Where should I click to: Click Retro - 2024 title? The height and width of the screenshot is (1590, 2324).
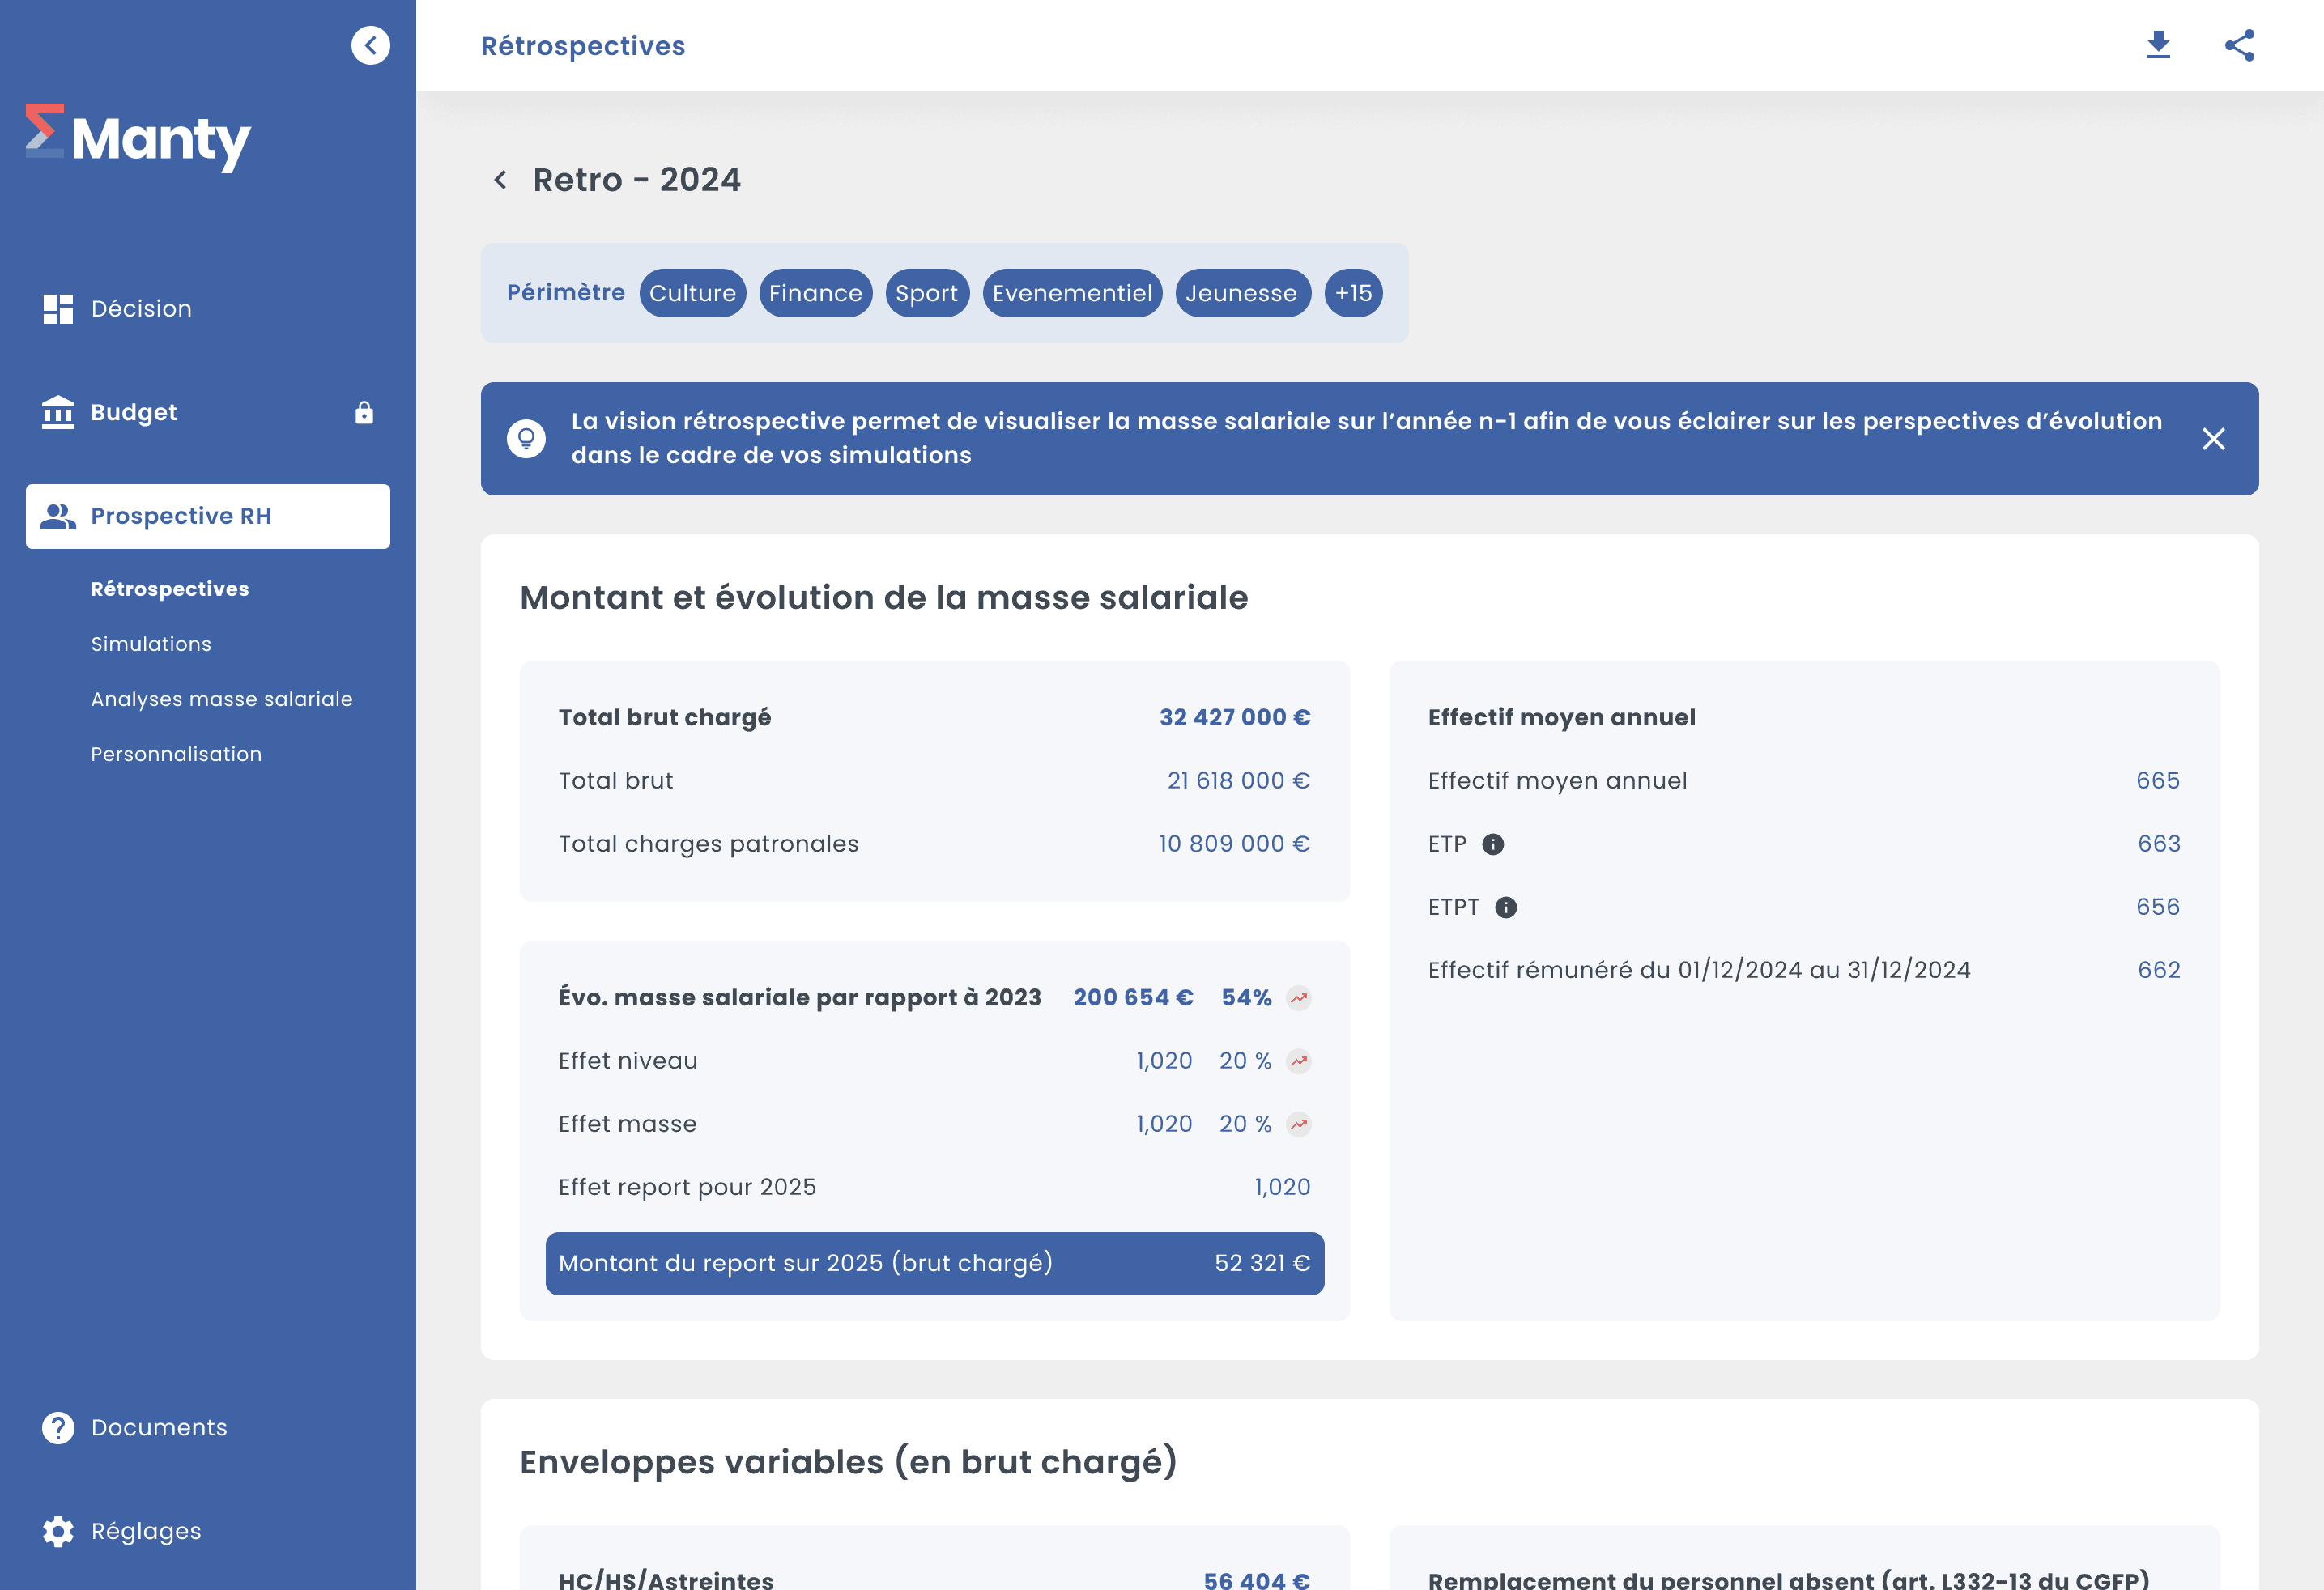(636, 180)
